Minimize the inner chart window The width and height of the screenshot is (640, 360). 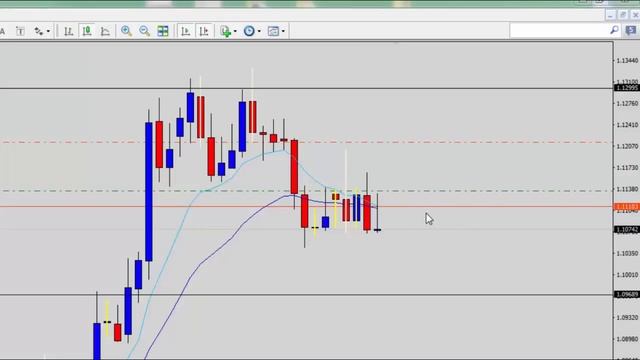click(x=610, y=15)
